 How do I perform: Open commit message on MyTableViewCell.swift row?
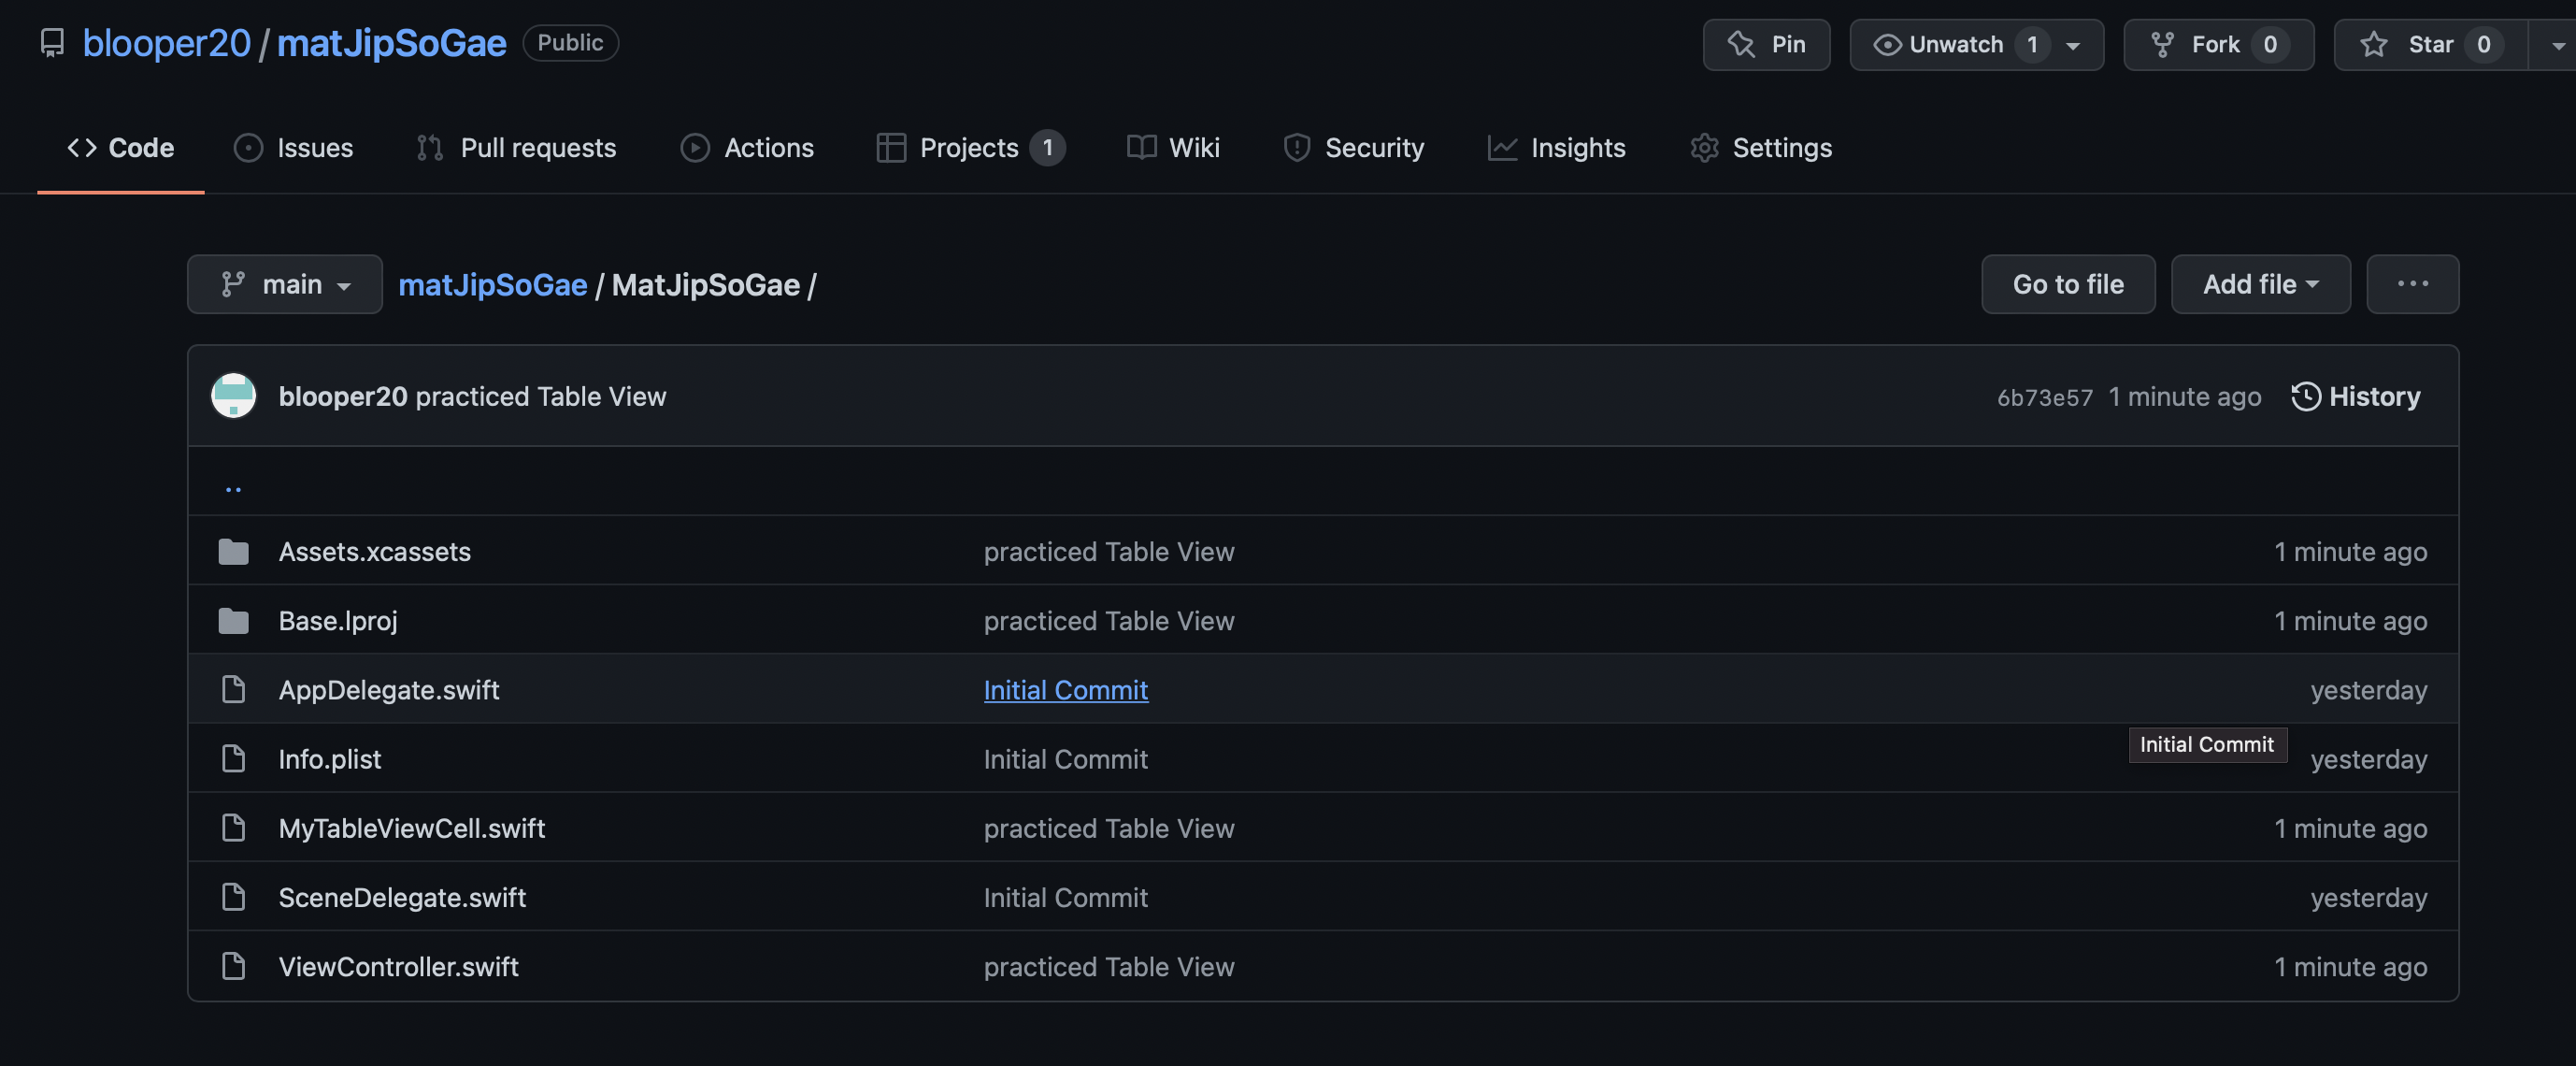(x=1108, y=828)
